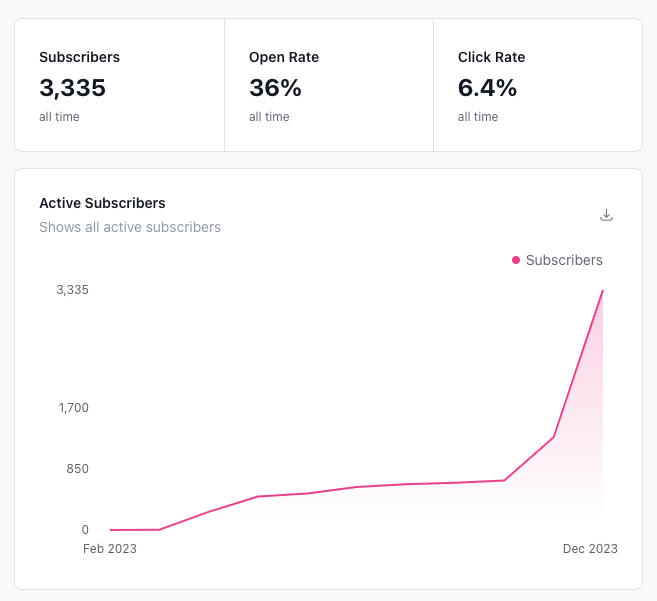Screen dimensions: 657x601
Task: Select the Open Rate stat card title
Action: [x=283, y=57]
